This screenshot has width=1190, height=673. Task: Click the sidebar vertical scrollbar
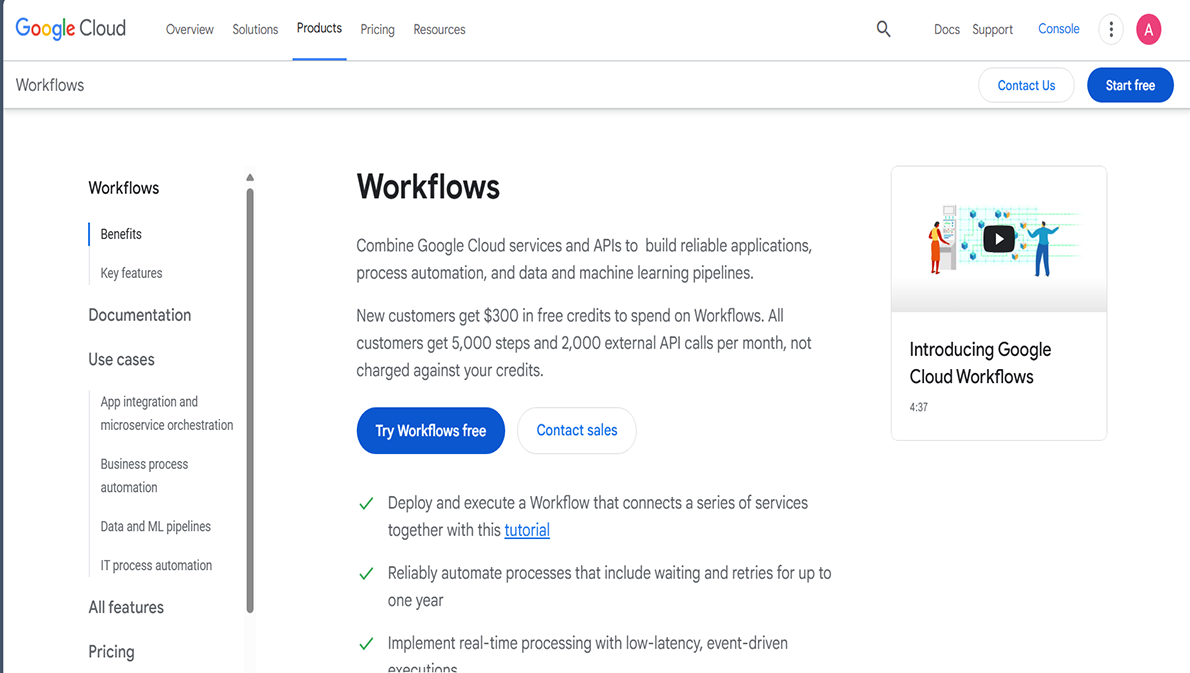click(250, 401)
